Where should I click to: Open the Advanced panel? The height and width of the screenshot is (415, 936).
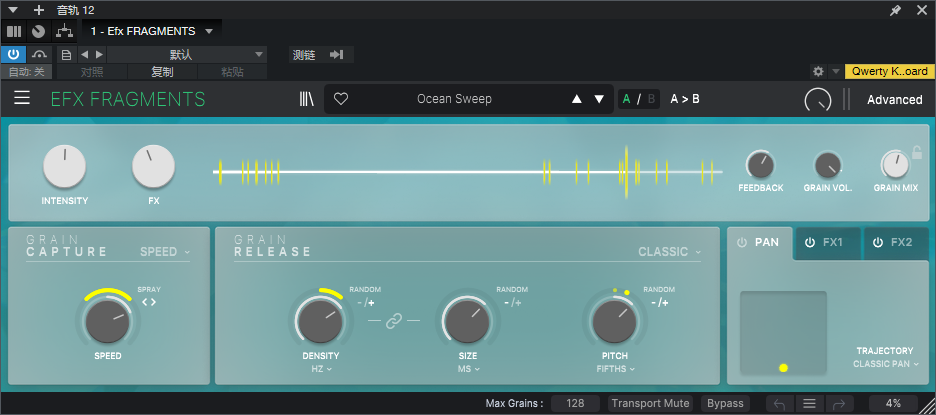895,100
